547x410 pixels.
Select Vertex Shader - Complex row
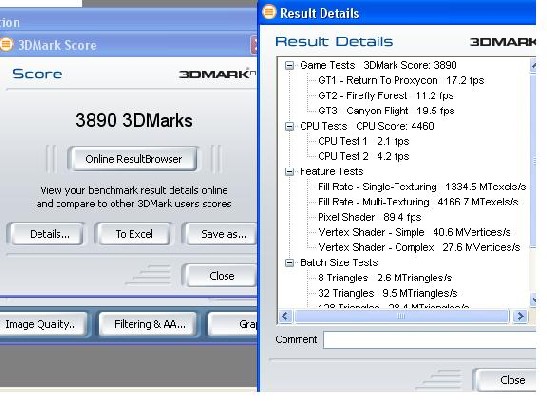419,247
